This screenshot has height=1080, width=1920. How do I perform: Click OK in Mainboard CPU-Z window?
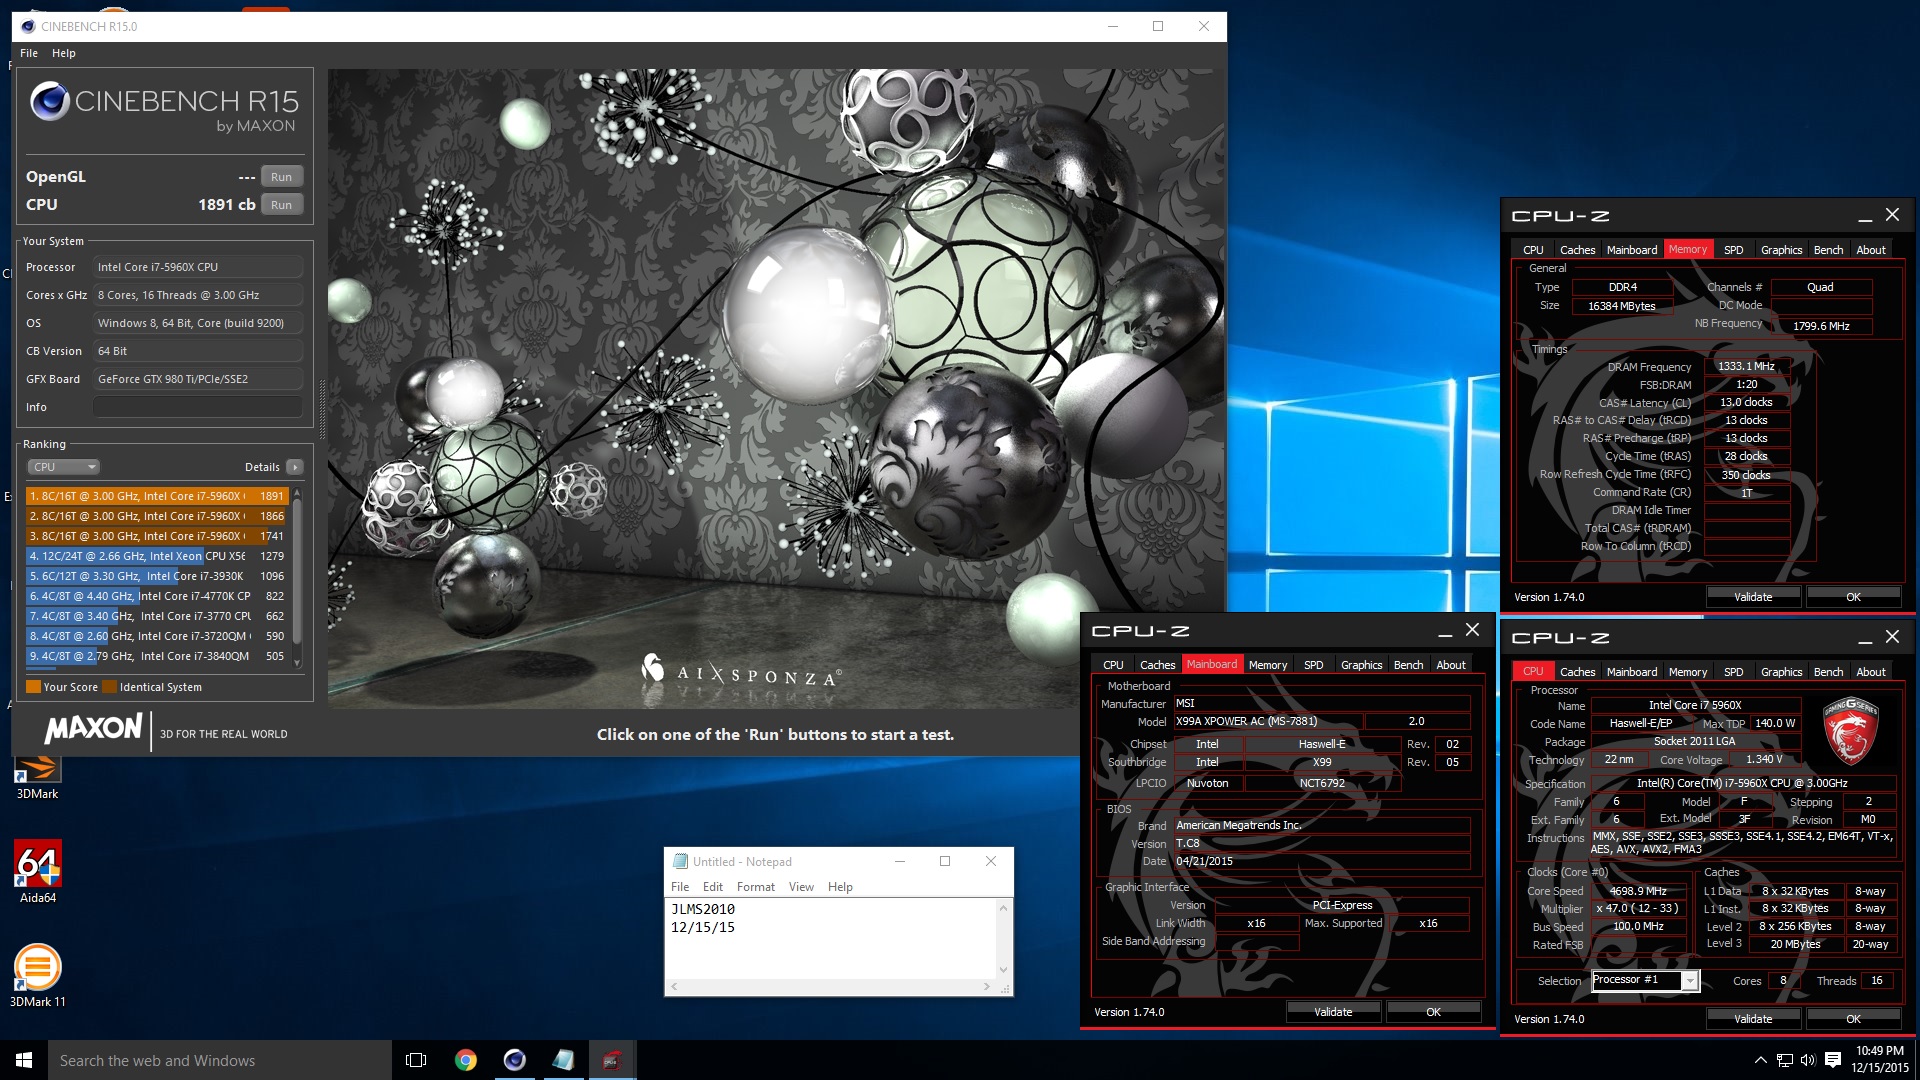[x=1433, y=1012]
